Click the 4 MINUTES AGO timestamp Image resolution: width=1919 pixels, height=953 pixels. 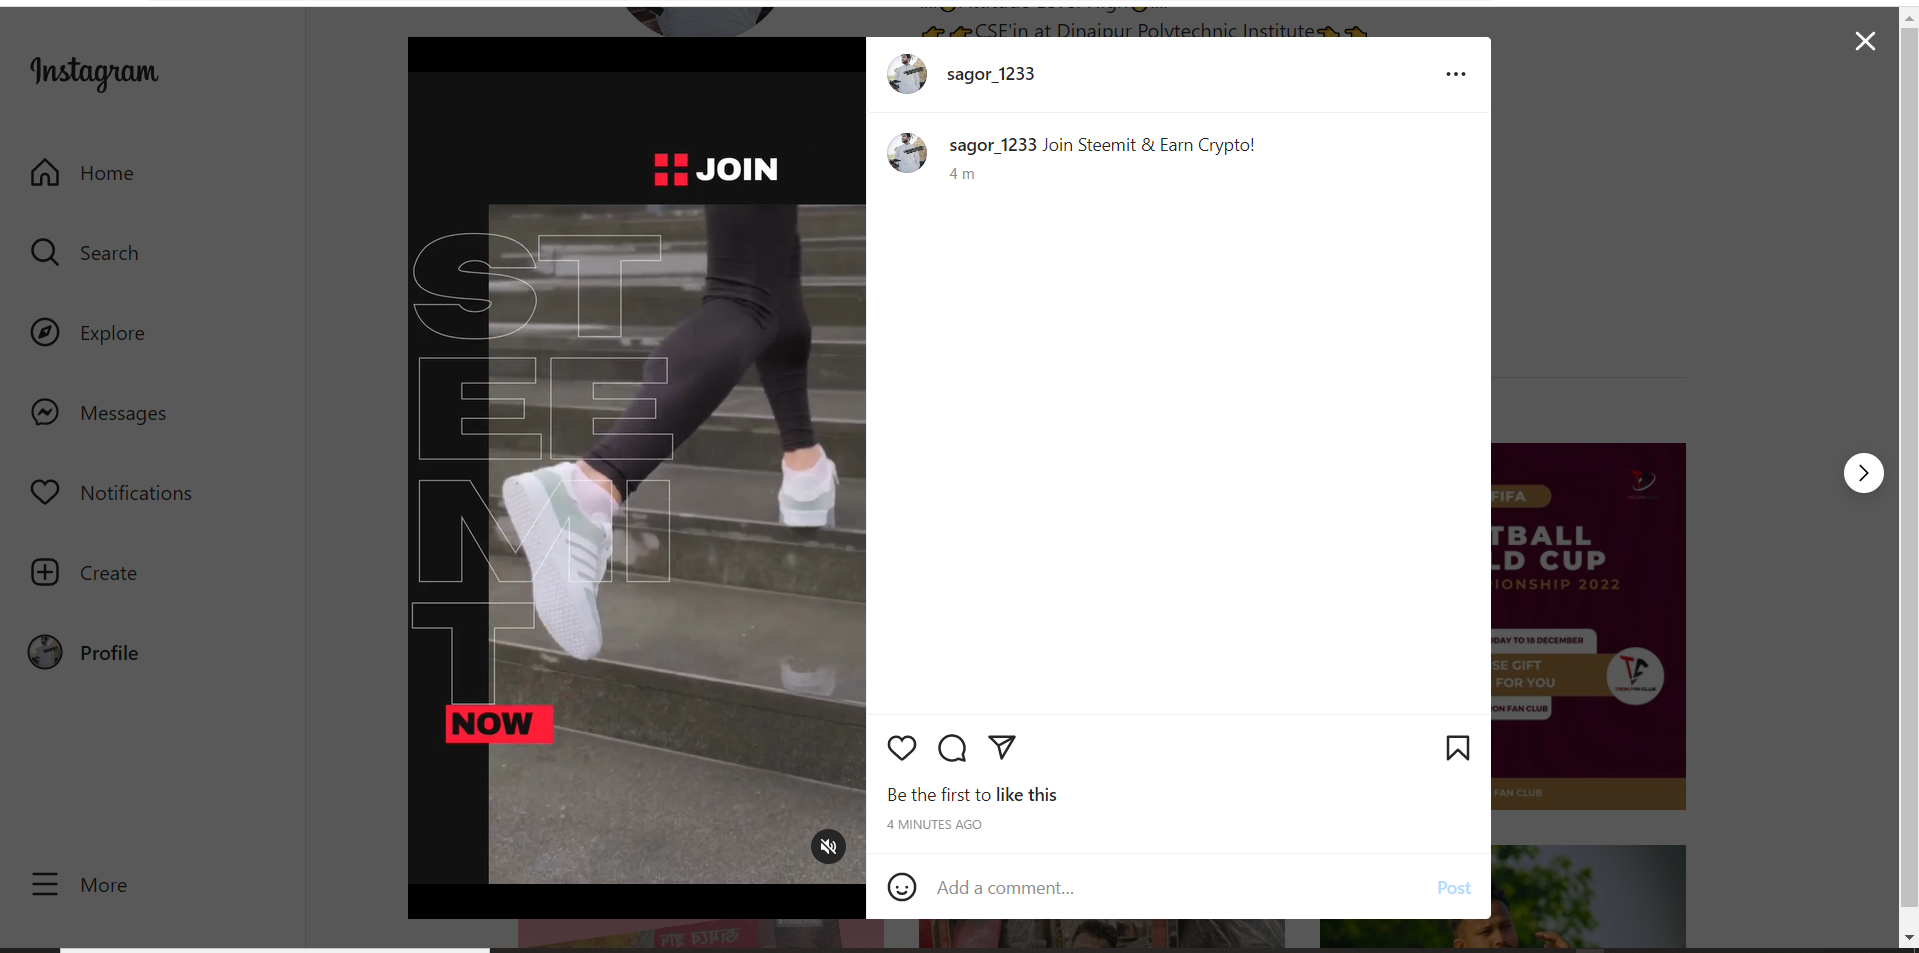coord(934,825)
